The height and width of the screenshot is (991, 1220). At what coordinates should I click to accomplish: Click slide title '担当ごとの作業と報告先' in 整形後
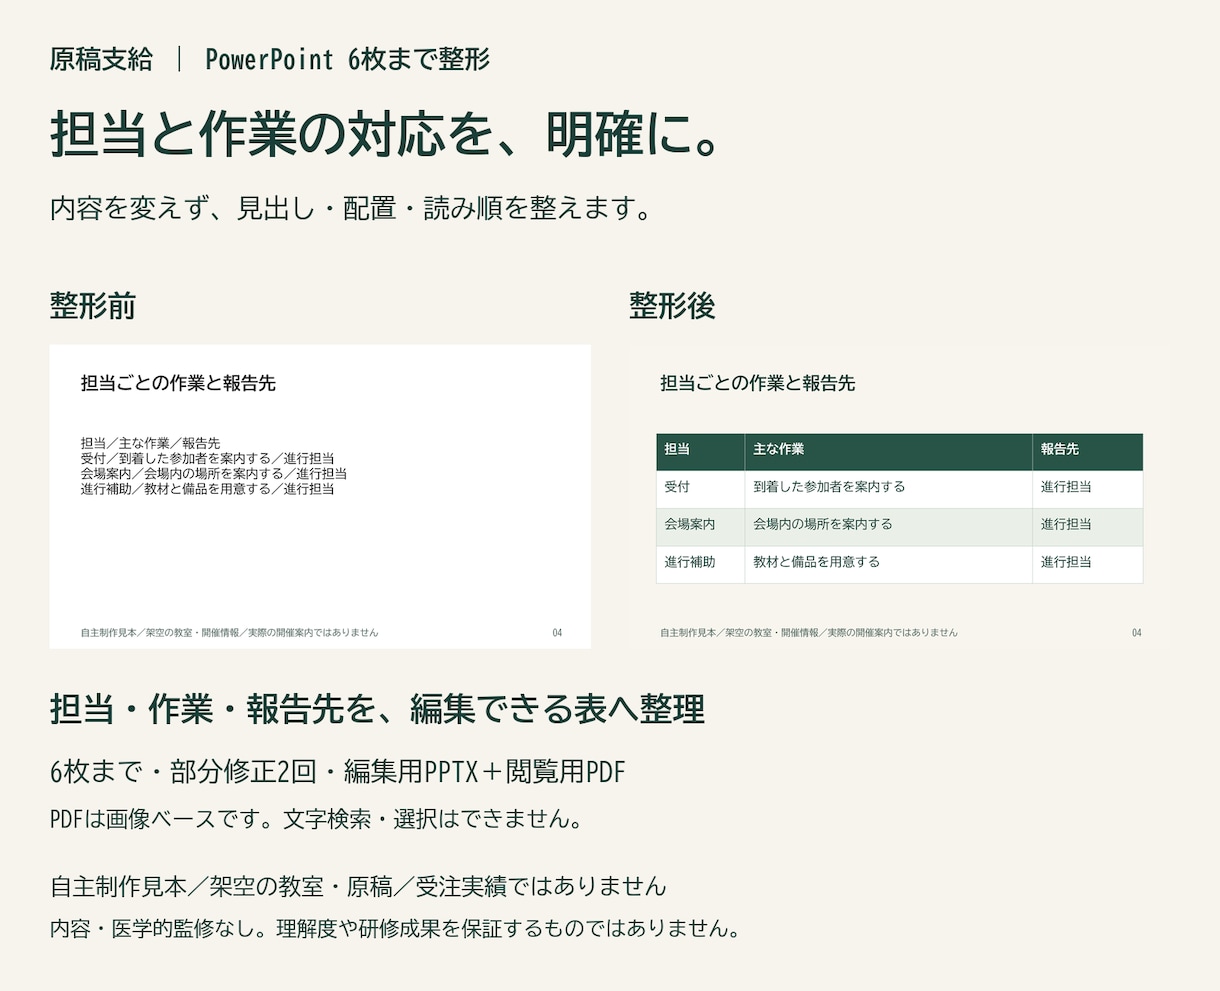click(x=757, y=383)
